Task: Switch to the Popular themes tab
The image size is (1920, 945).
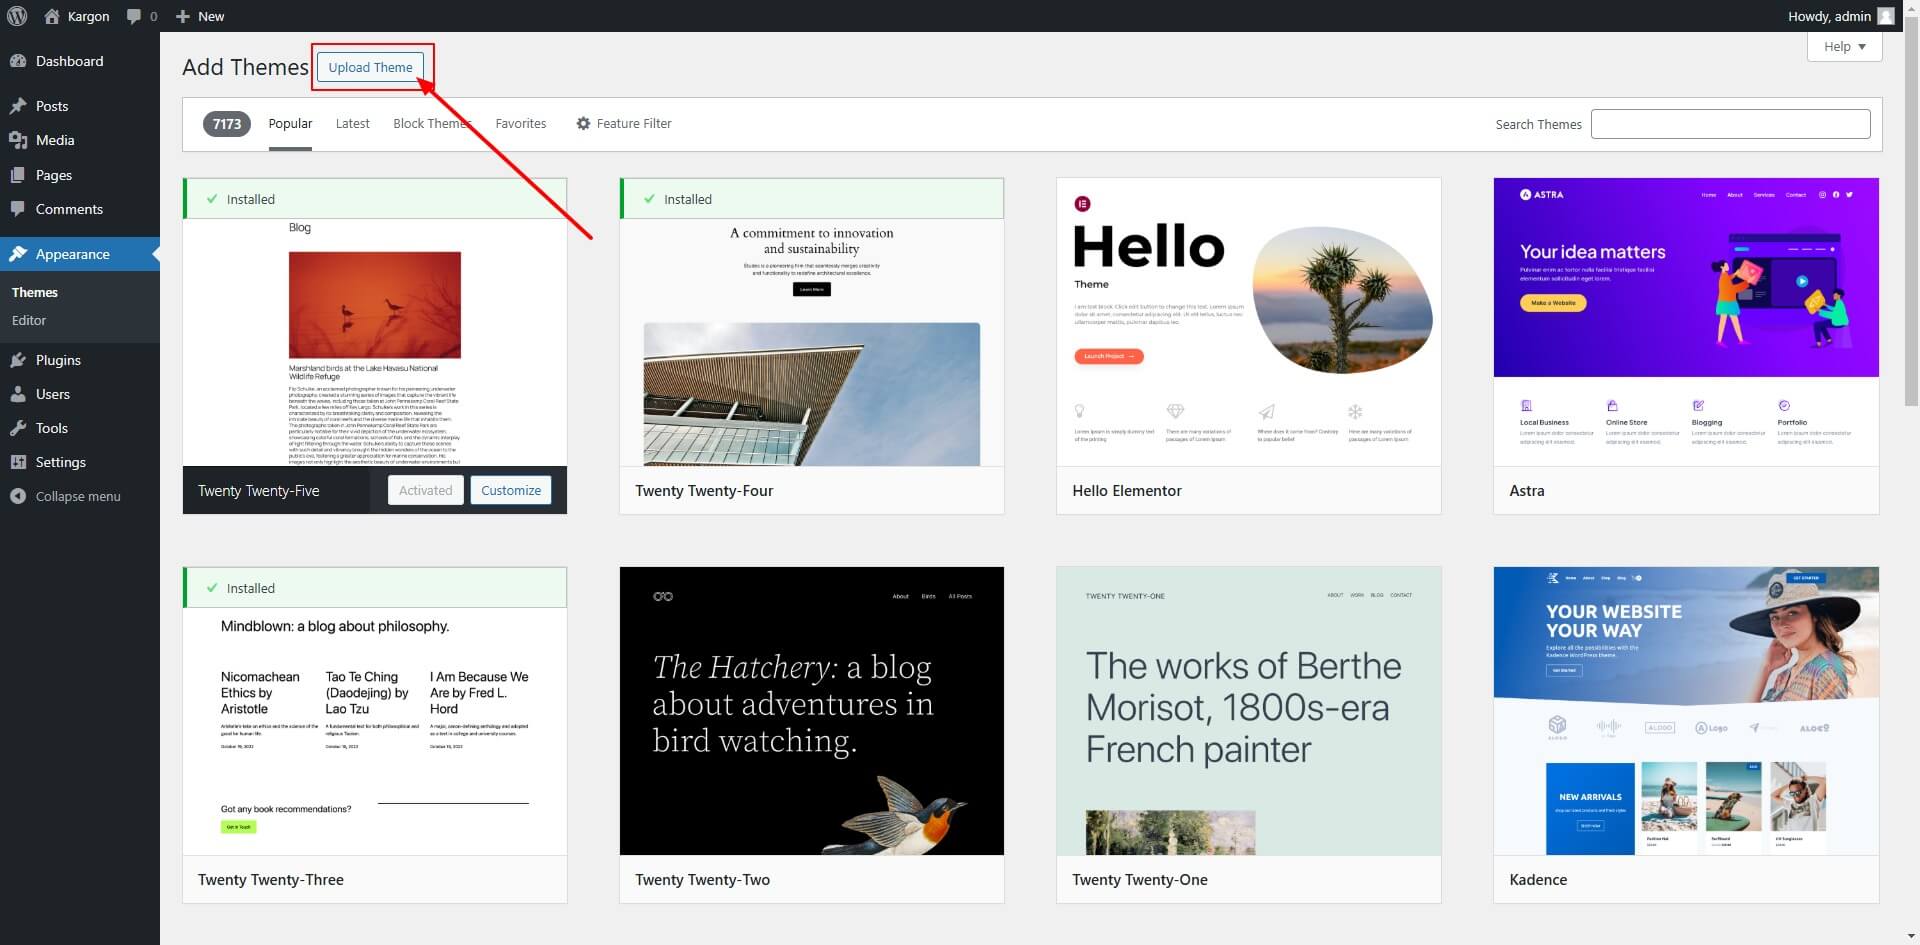Action: [x=290, y=123]
